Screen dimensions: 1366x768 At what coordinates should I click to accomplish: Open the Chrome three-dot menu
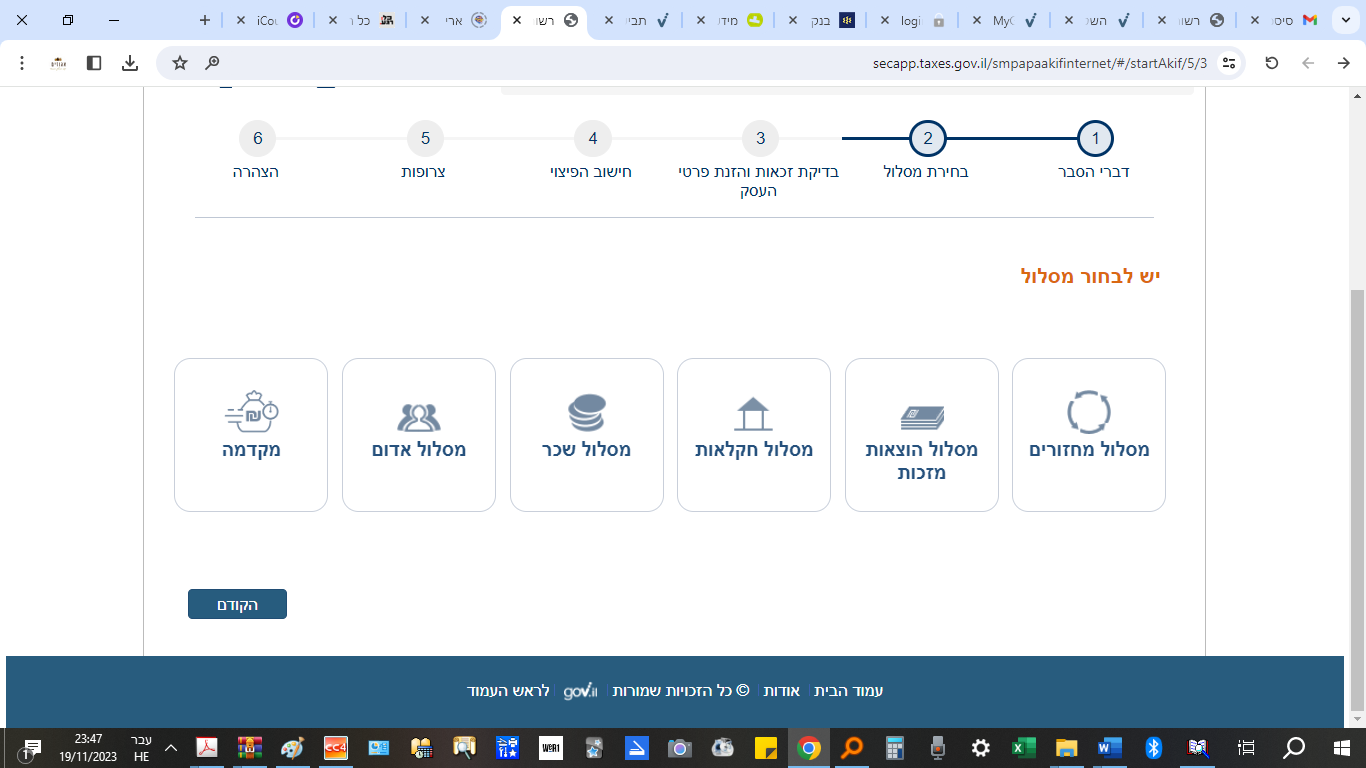click(22, 63)
